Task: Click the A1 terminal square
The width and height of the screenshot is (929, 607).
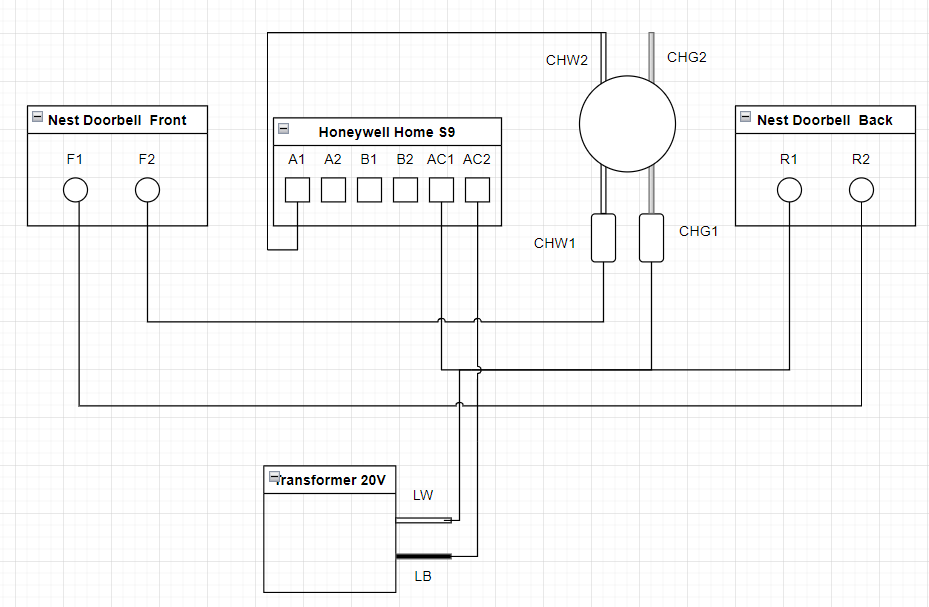Action: 297,190
